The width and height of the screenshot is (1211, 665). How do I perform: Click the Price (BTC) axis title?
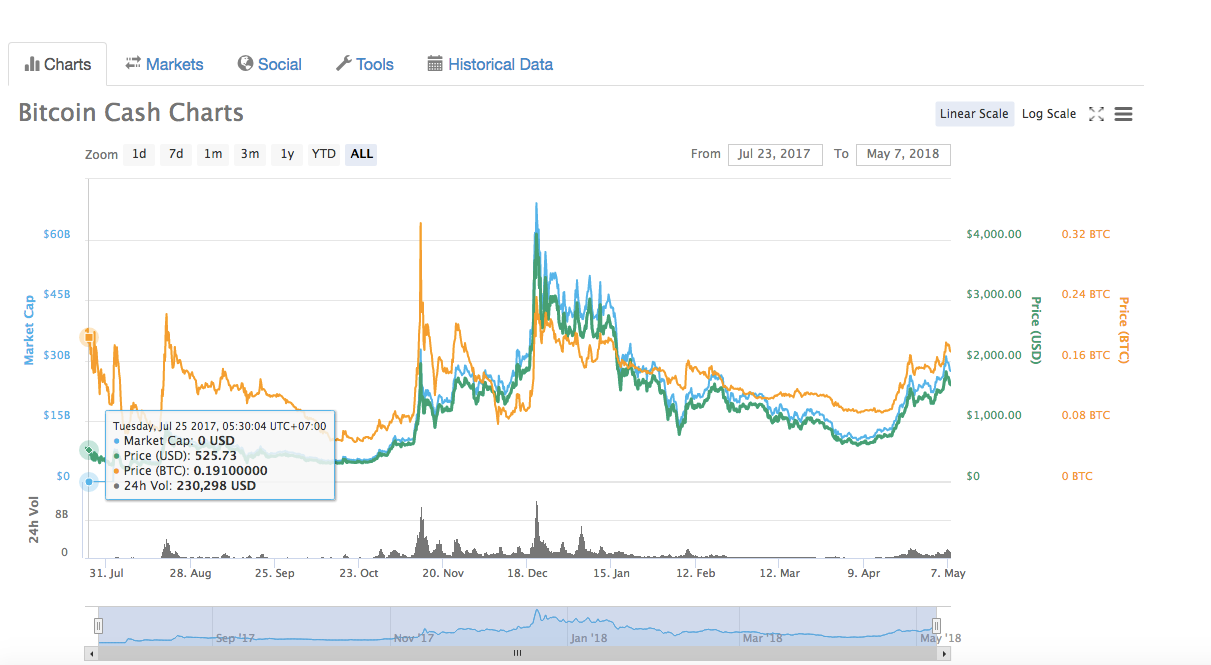coord(1123,330)
